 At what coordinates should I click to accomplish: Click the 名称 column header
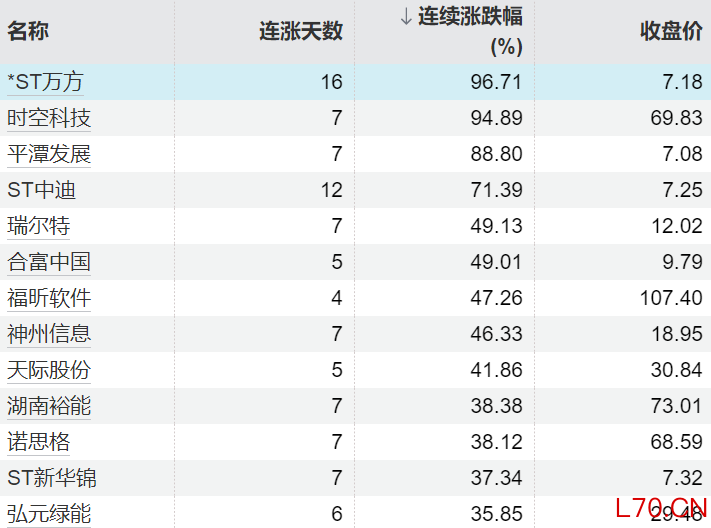[x=28, y=31]
